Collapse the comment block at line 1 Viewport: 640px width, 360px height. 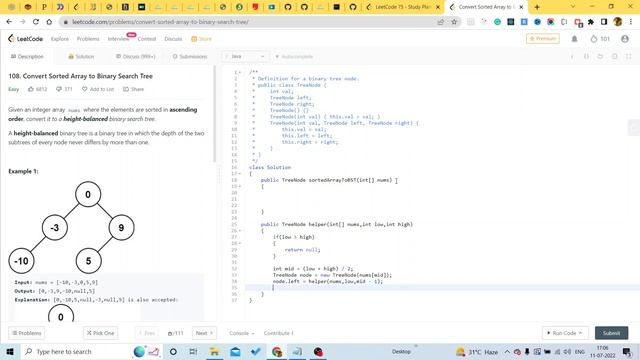pos(240,72)
